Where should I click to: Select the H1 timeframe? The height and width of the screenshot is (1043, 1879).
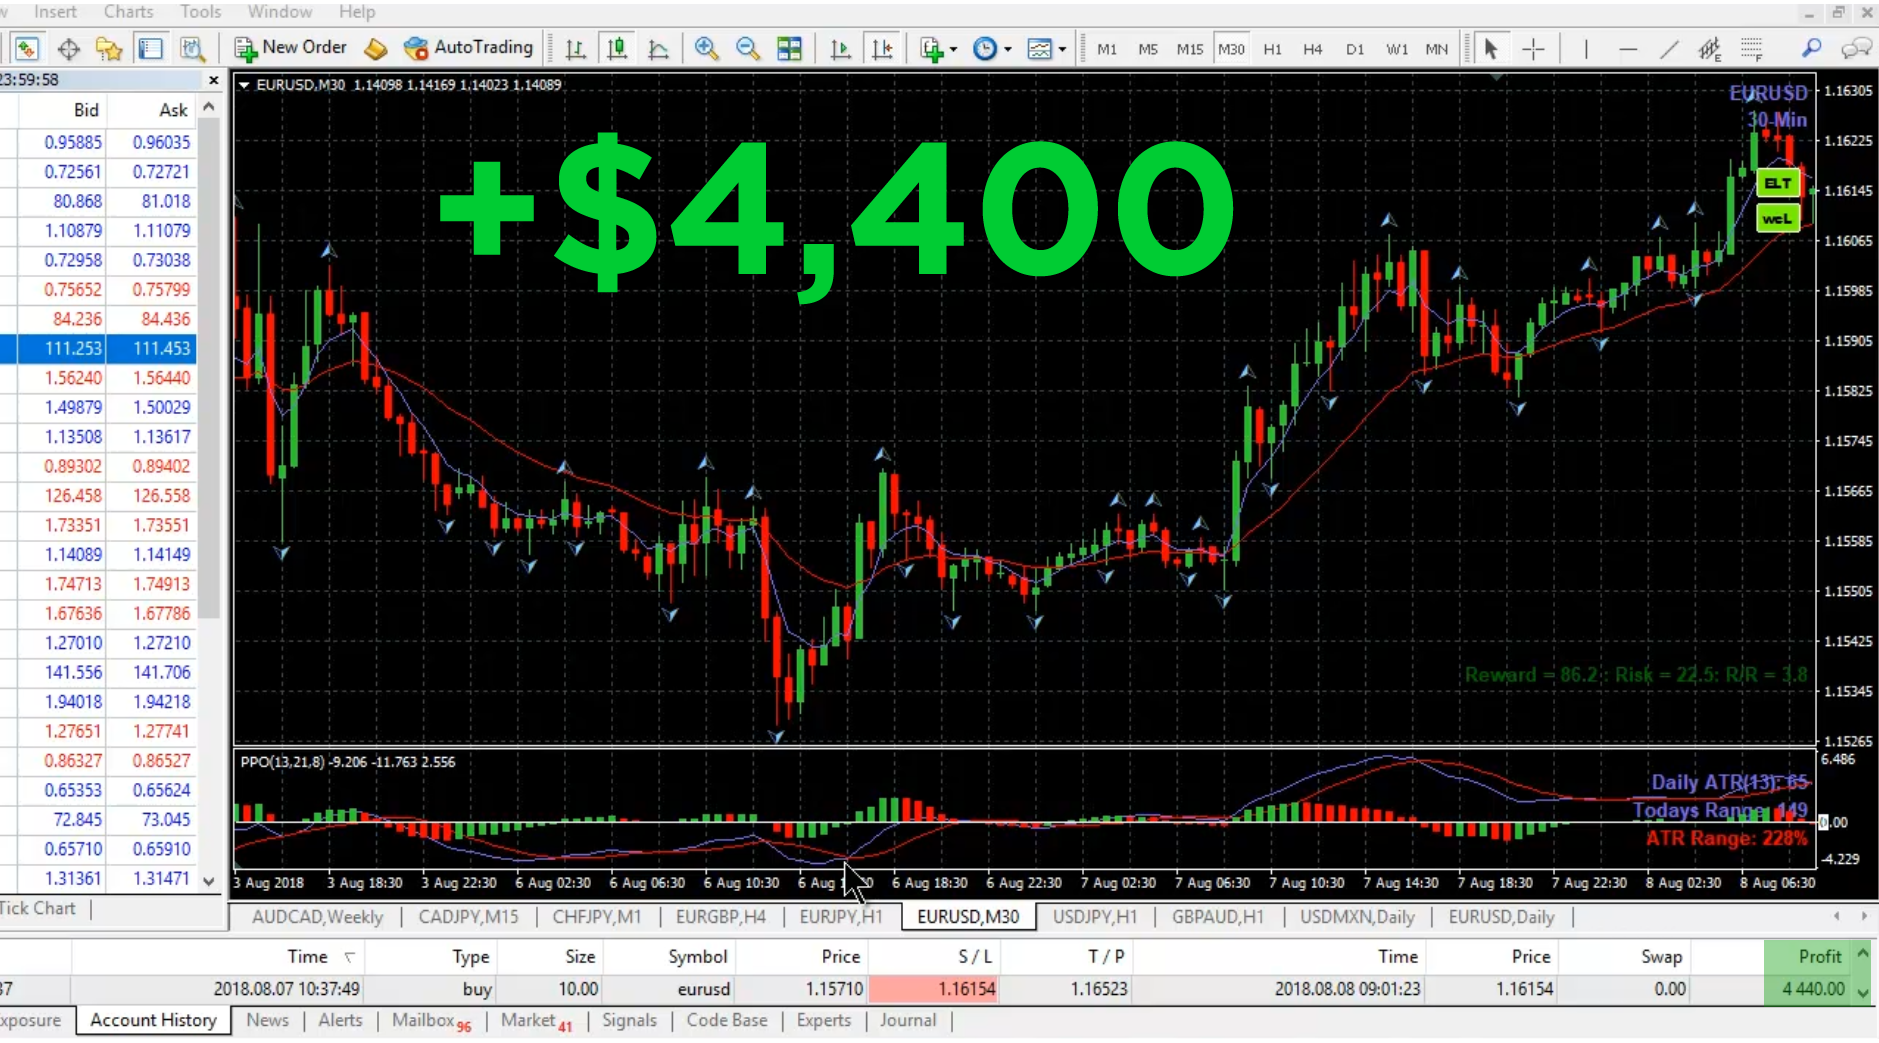pos(1272,48)
